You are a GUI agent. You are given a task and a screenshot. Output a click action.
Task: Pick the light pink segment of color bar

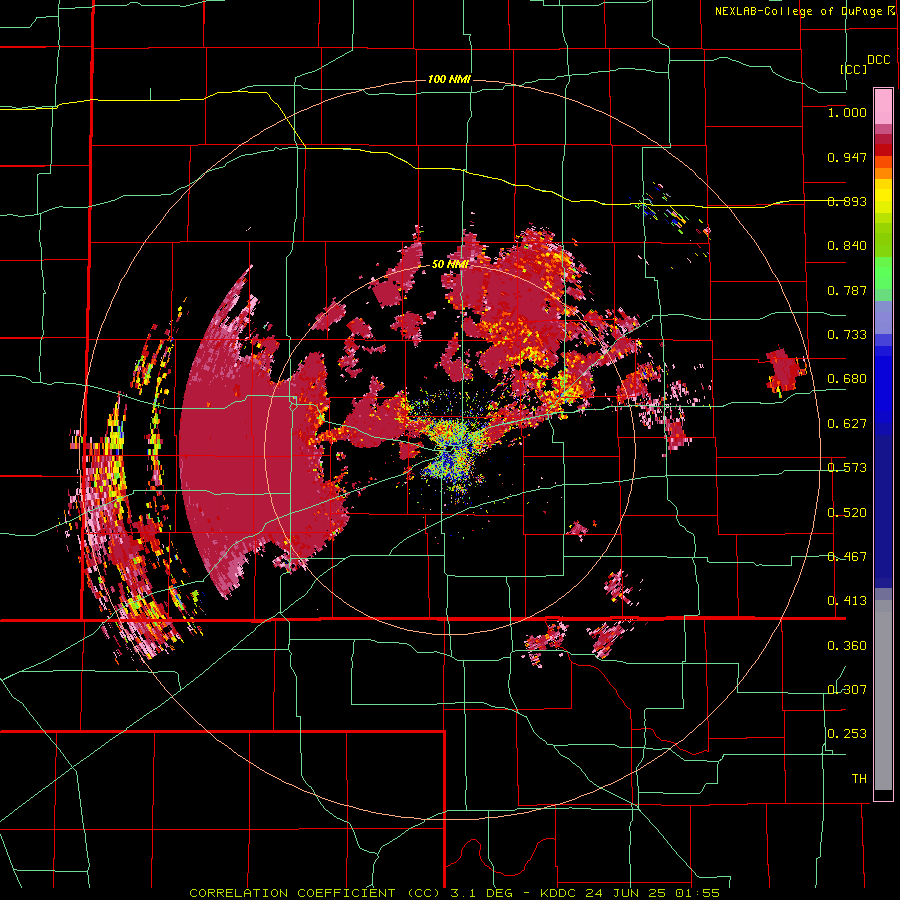[883, 106]
